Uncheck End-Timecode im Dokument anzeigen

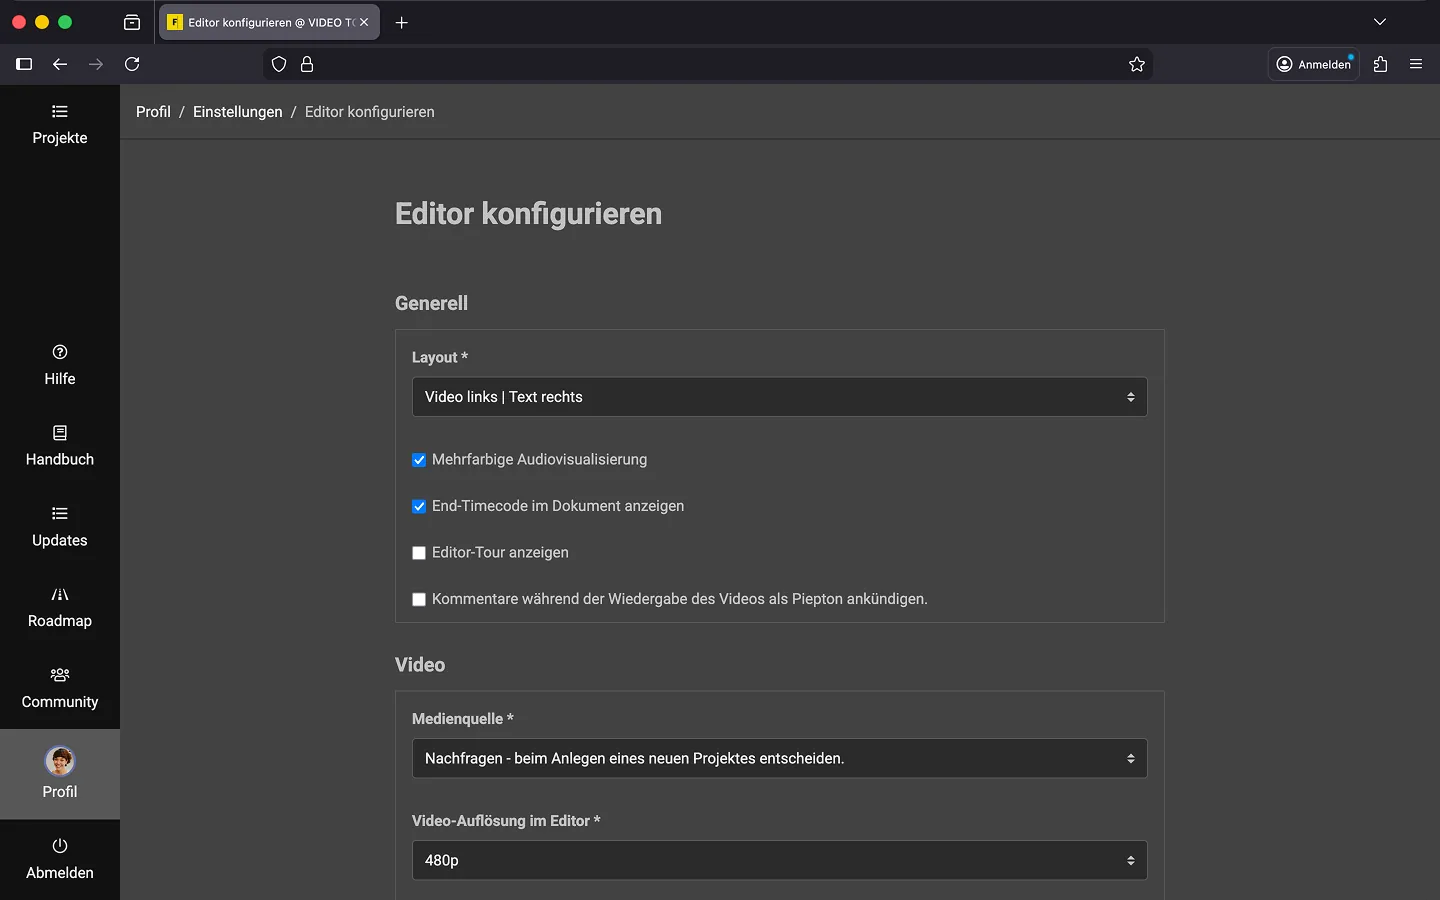pyautogui.click(x=419, y=507)
